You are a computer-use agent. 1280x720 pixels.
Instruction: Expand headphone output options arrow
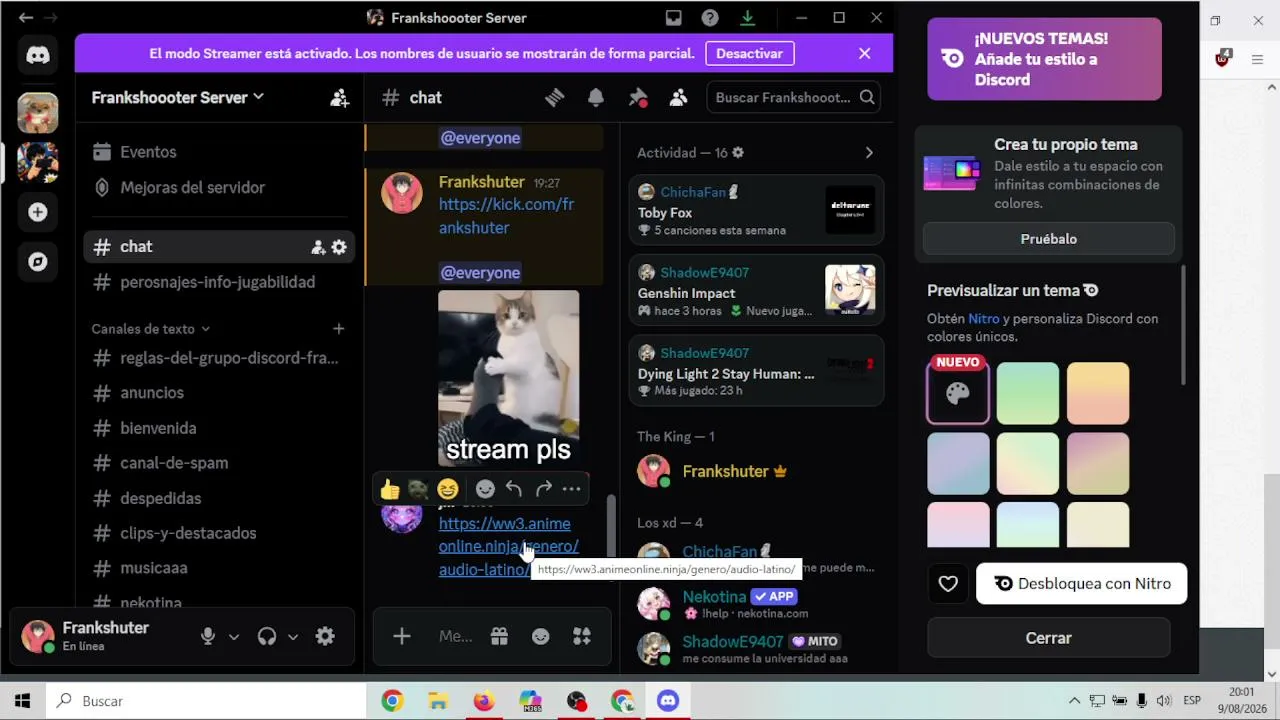click(293, 637)
